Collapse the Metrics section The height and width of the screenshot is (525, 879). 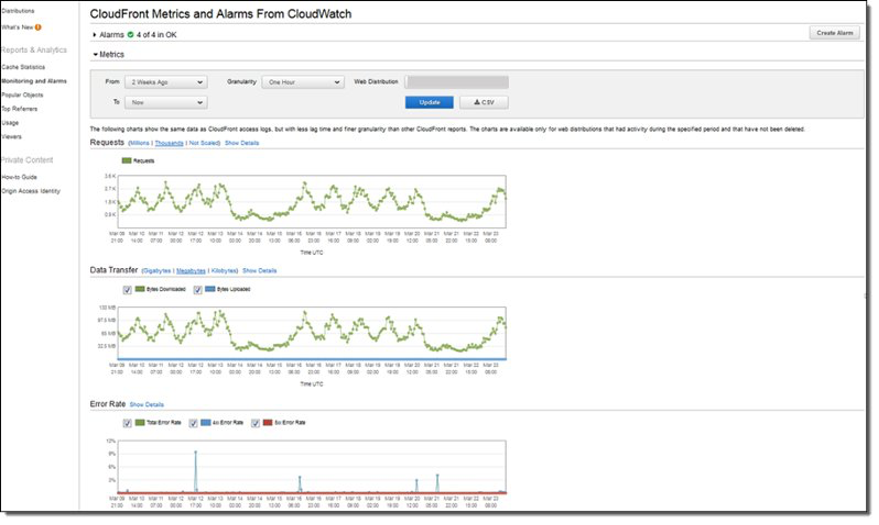click(95, 54)
